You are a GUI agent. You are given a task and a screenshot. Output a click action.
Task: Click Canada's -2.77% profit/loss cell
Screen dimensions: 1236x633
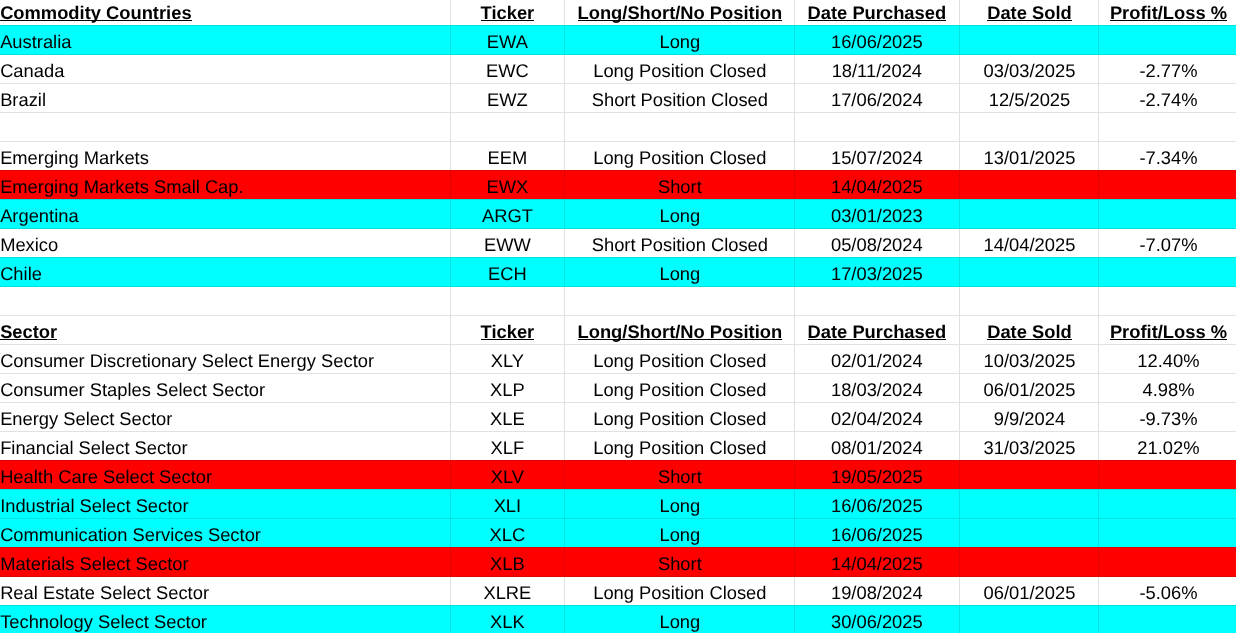pos(1167,71)
